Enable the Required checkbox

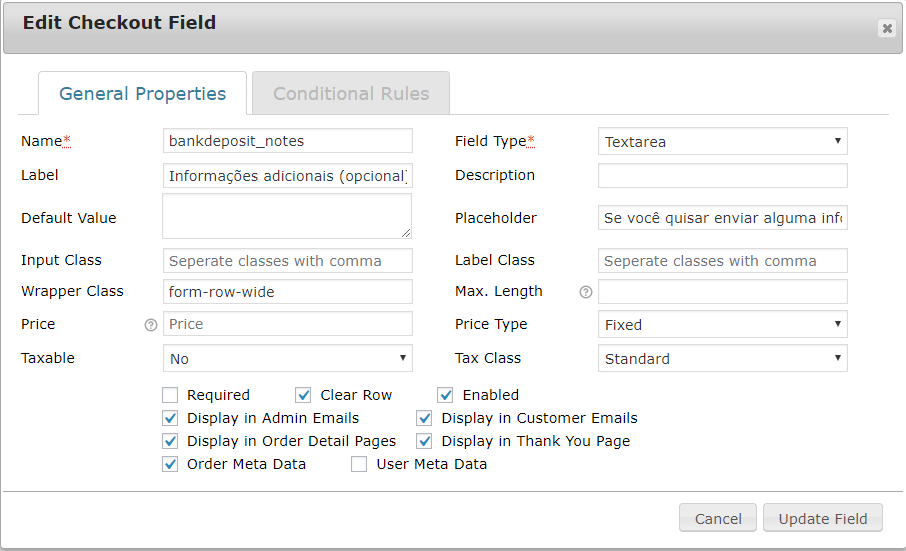pos(170,395)
